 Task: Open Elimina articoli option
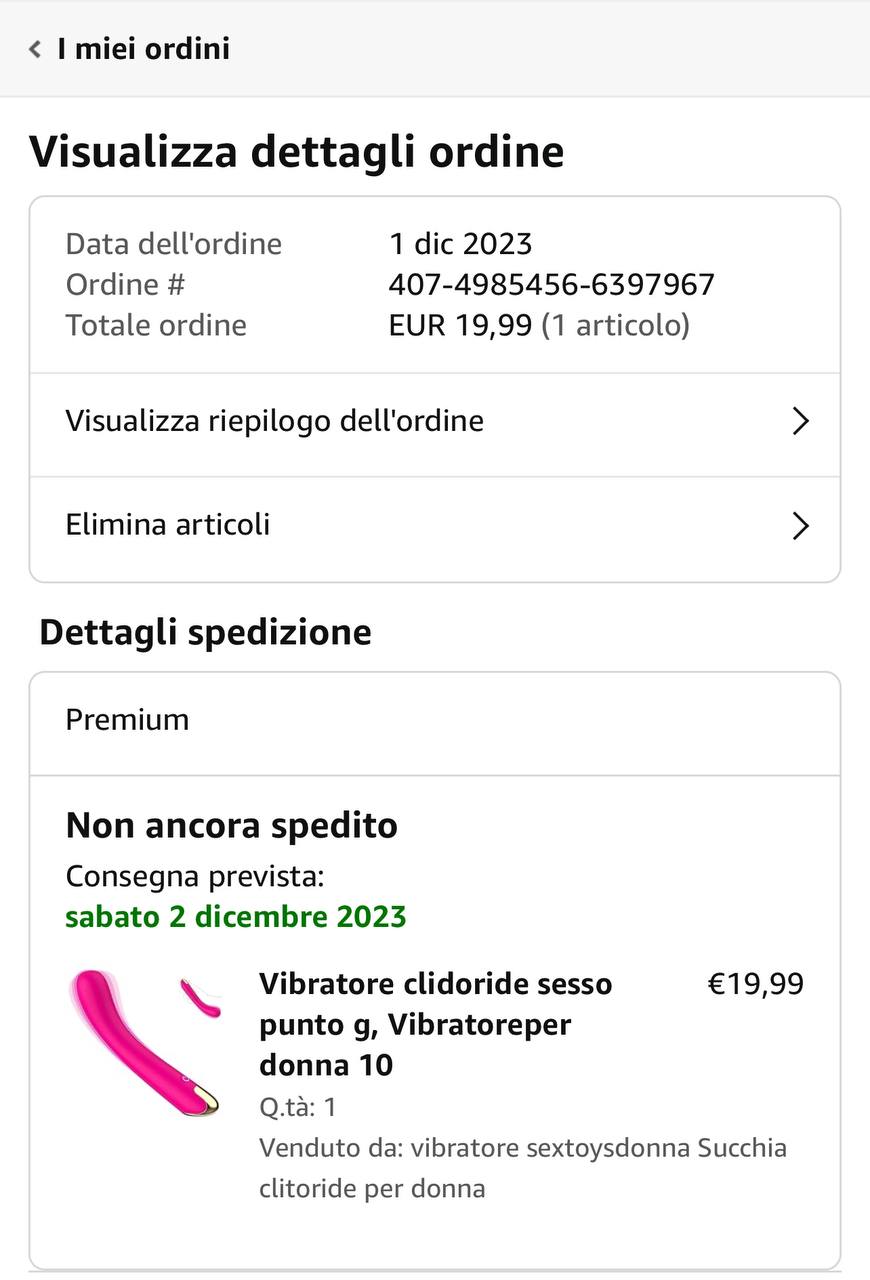[x=168, y=525]
